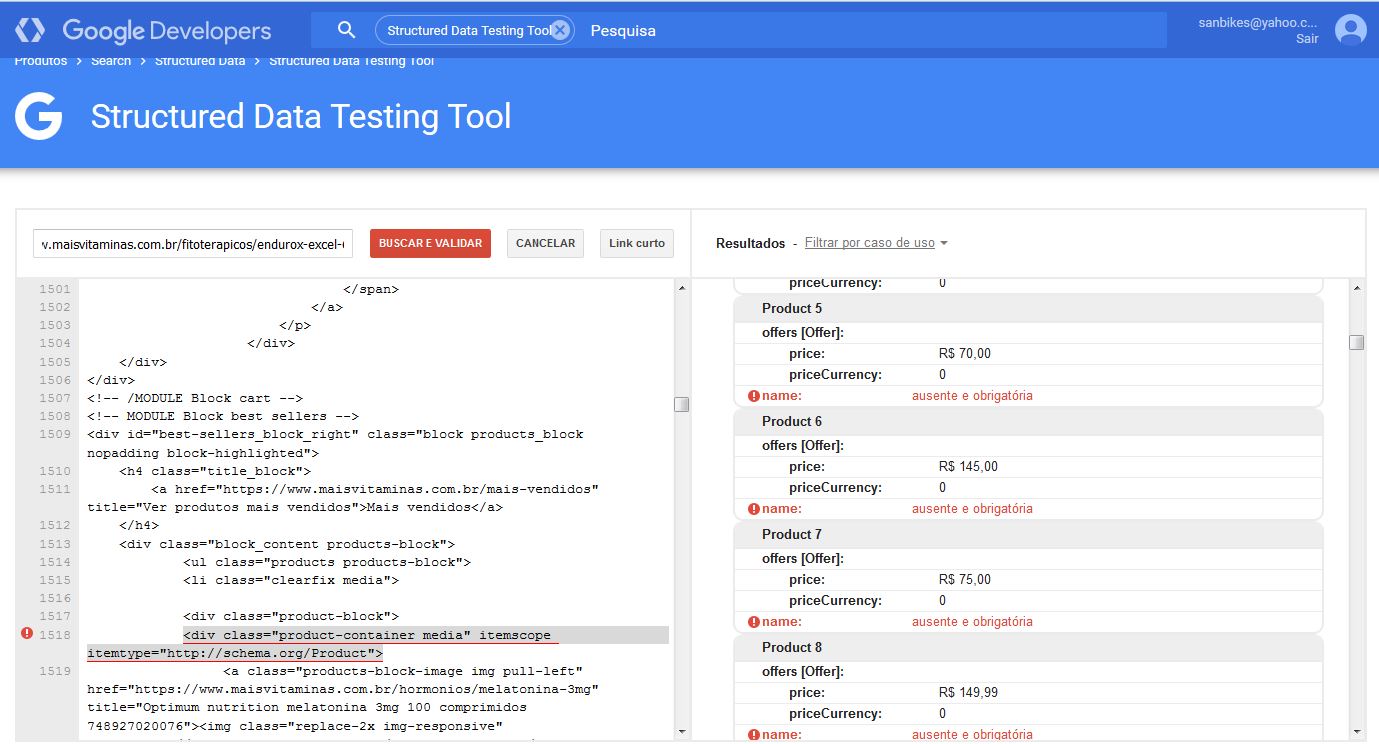
Task: Click the search magnifier icon
Action: pyautogui.click(x=346, y=30)
